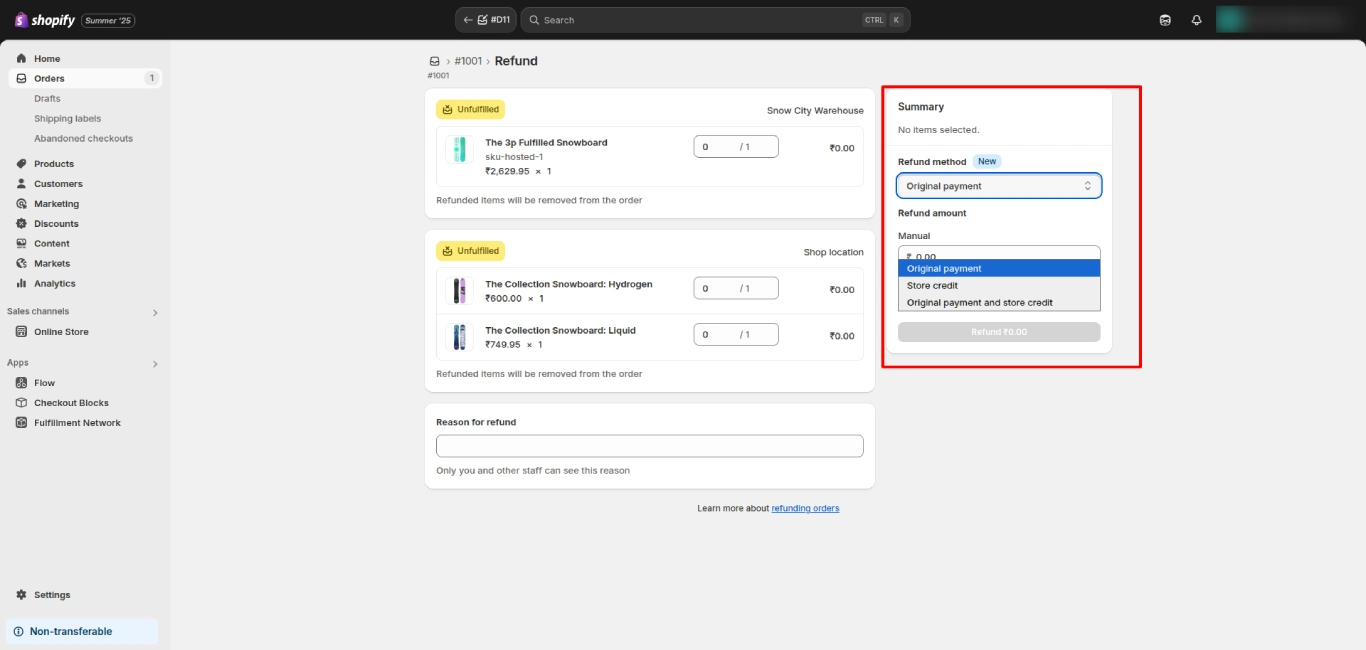Click the search magnifier icon
The width and height of the screenshot is (1366, 650).
click(x=534, y=20)
